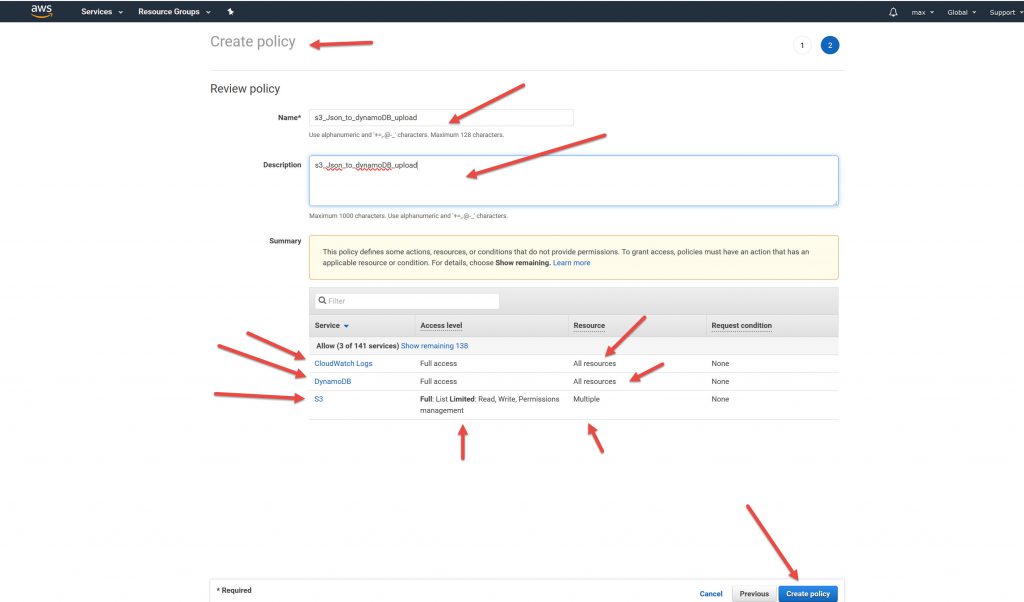Select step 2 indicator circle
The width and height of the screenshot is (1024, 602).
[829, 45]
